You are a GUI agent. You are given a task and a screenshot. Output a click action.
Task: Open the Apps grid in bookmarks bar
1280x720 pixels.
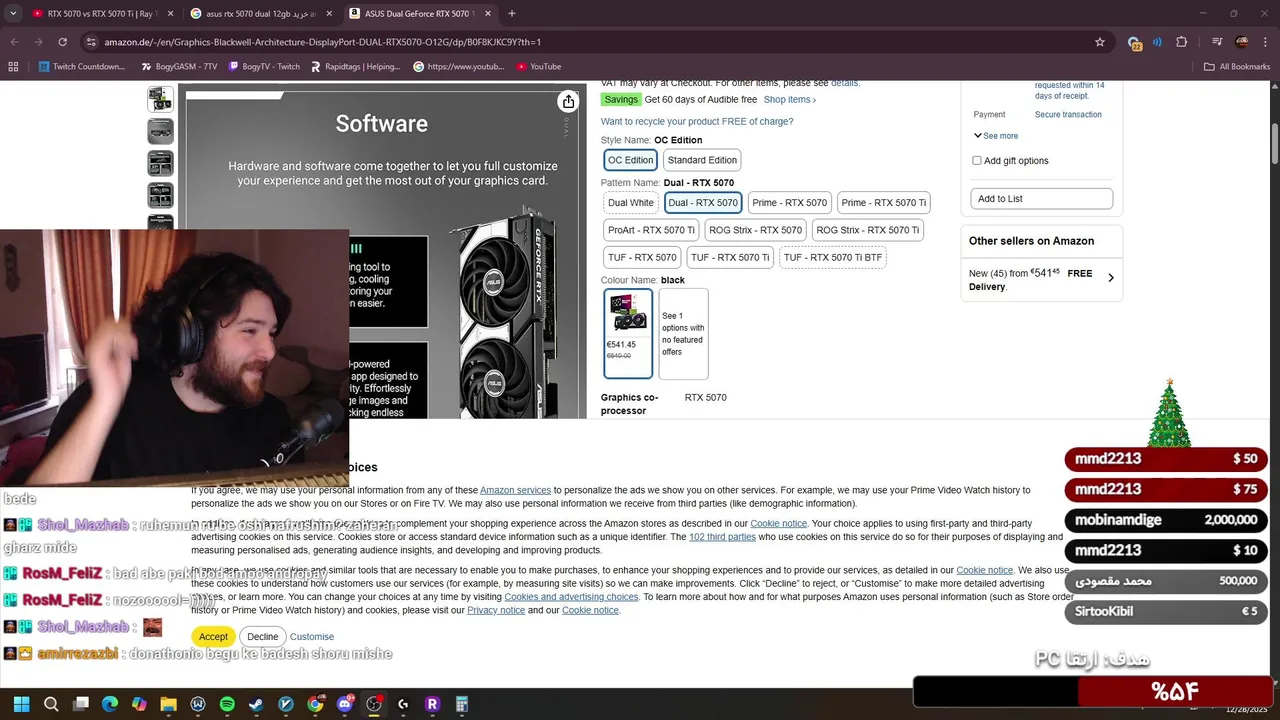pos(13,67)
